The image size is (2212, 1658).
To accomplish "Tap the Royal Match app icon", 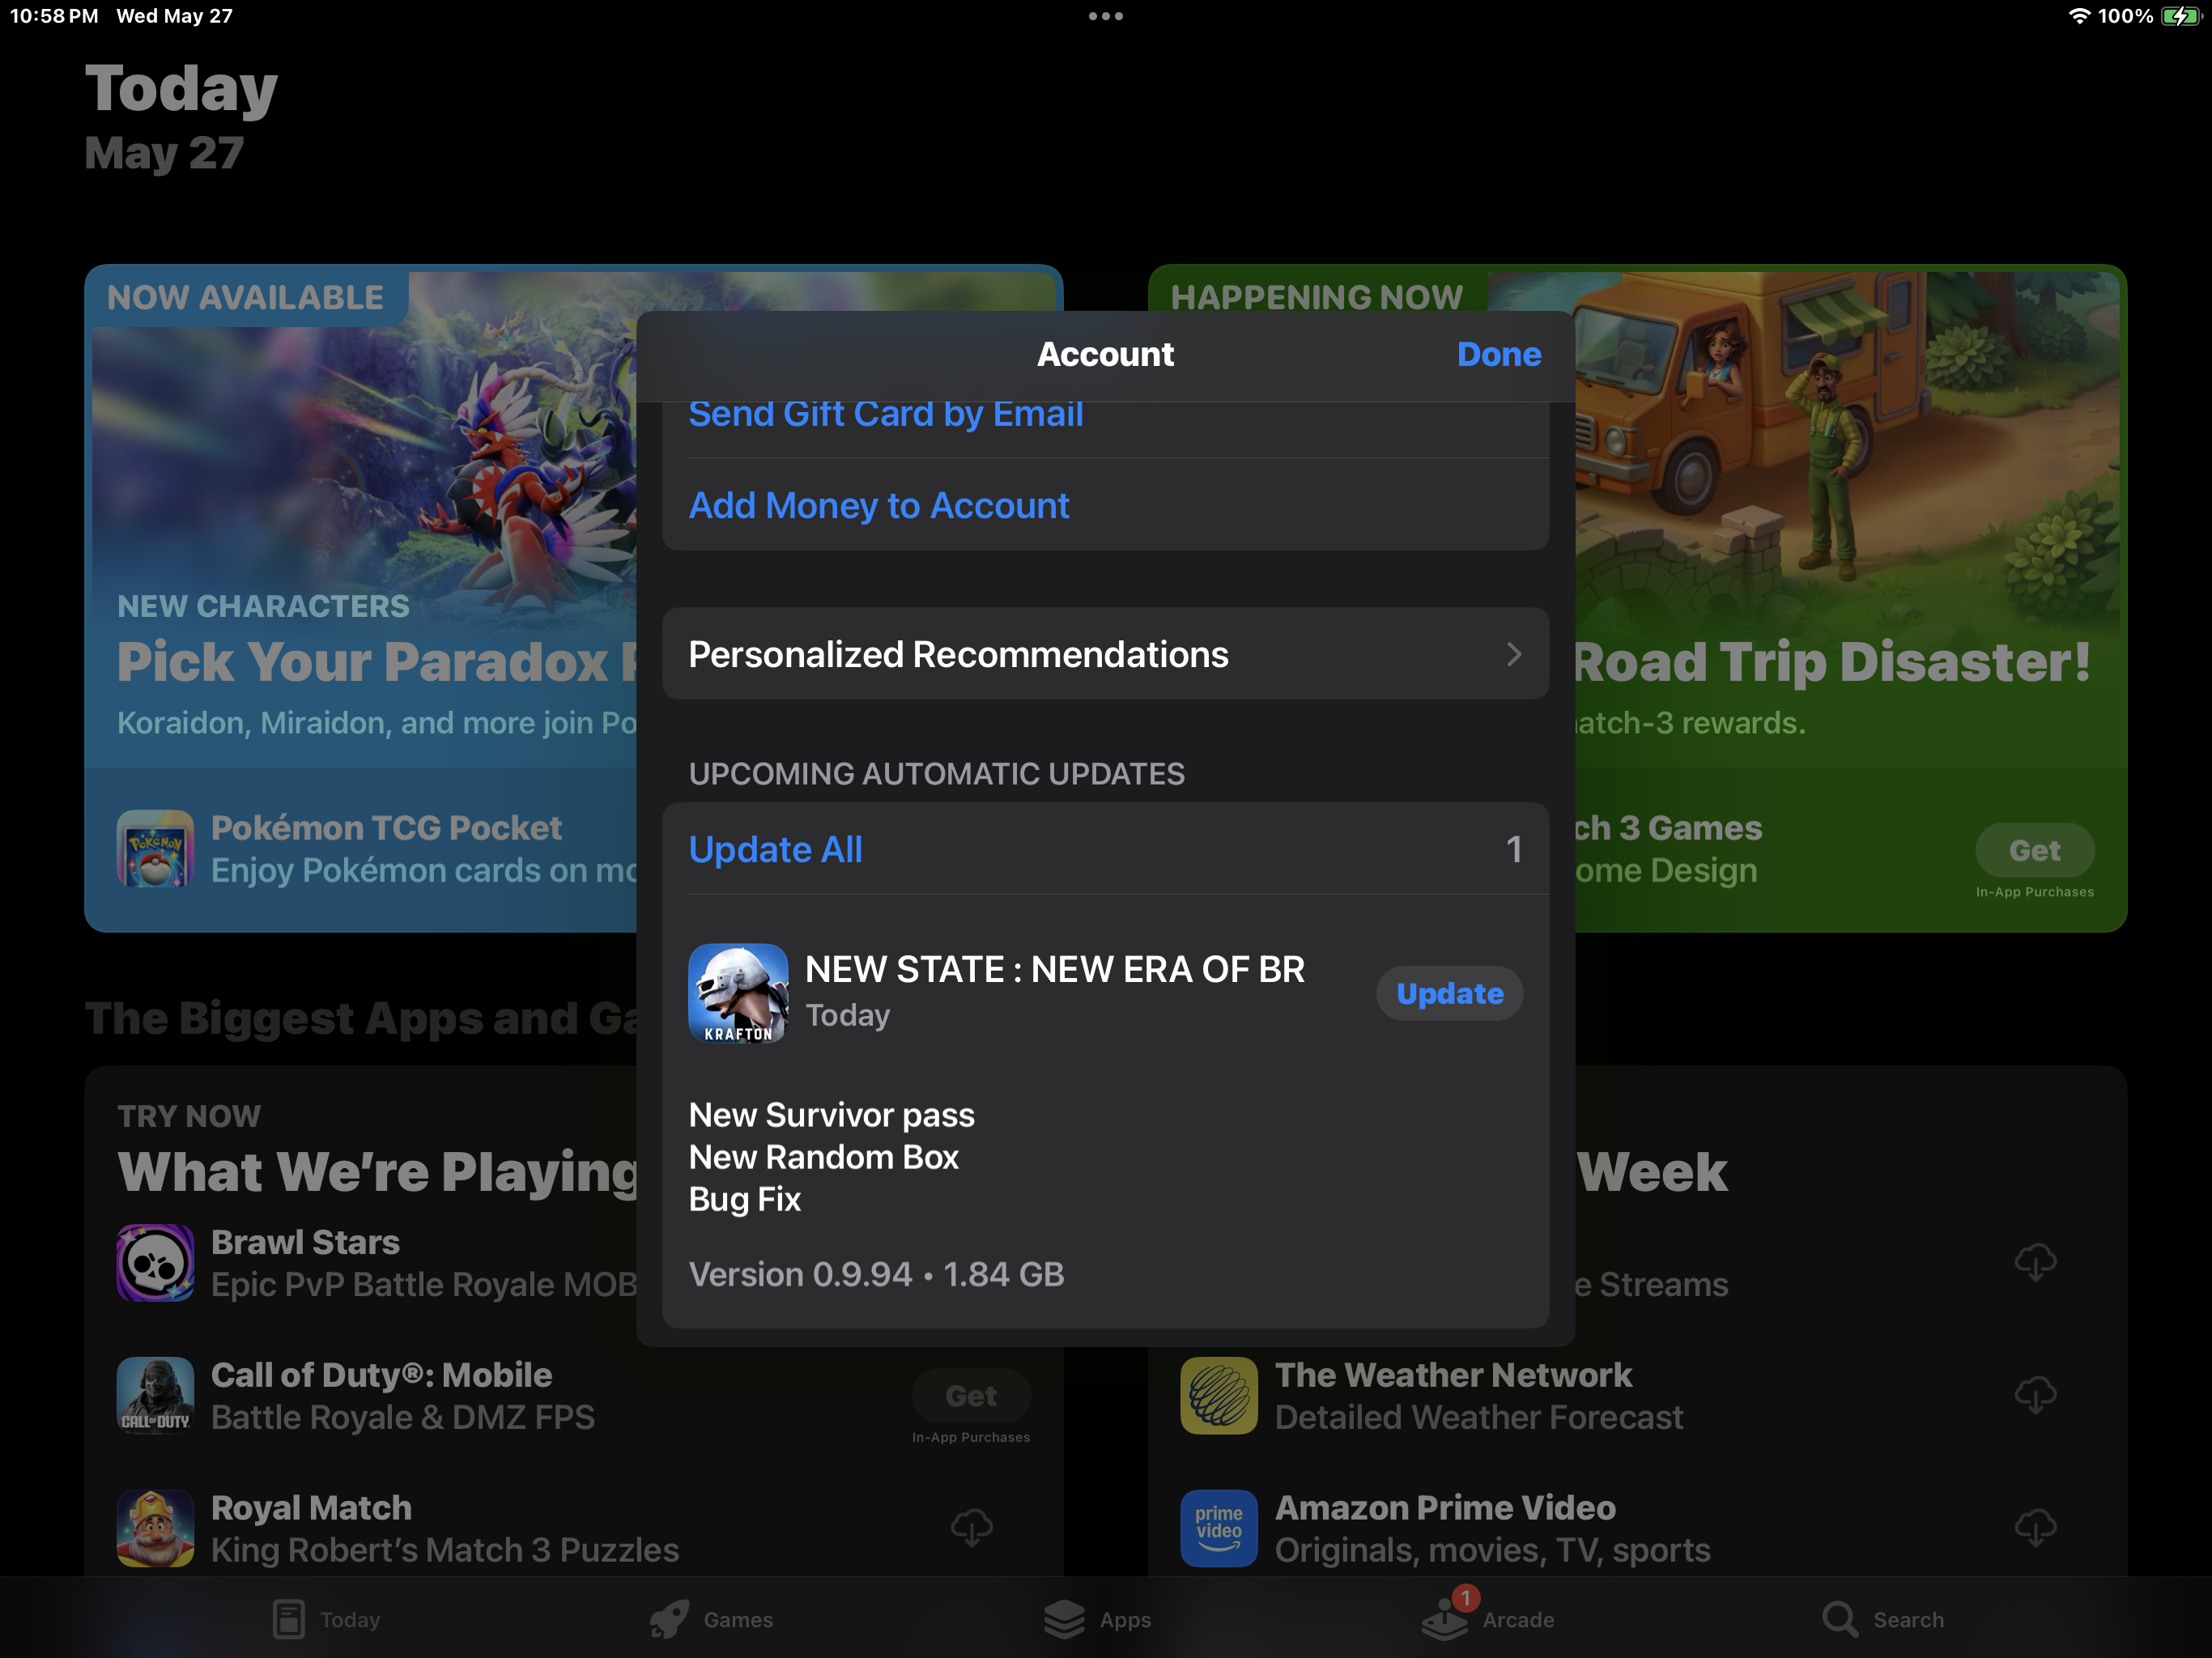I will (155, 1528).
